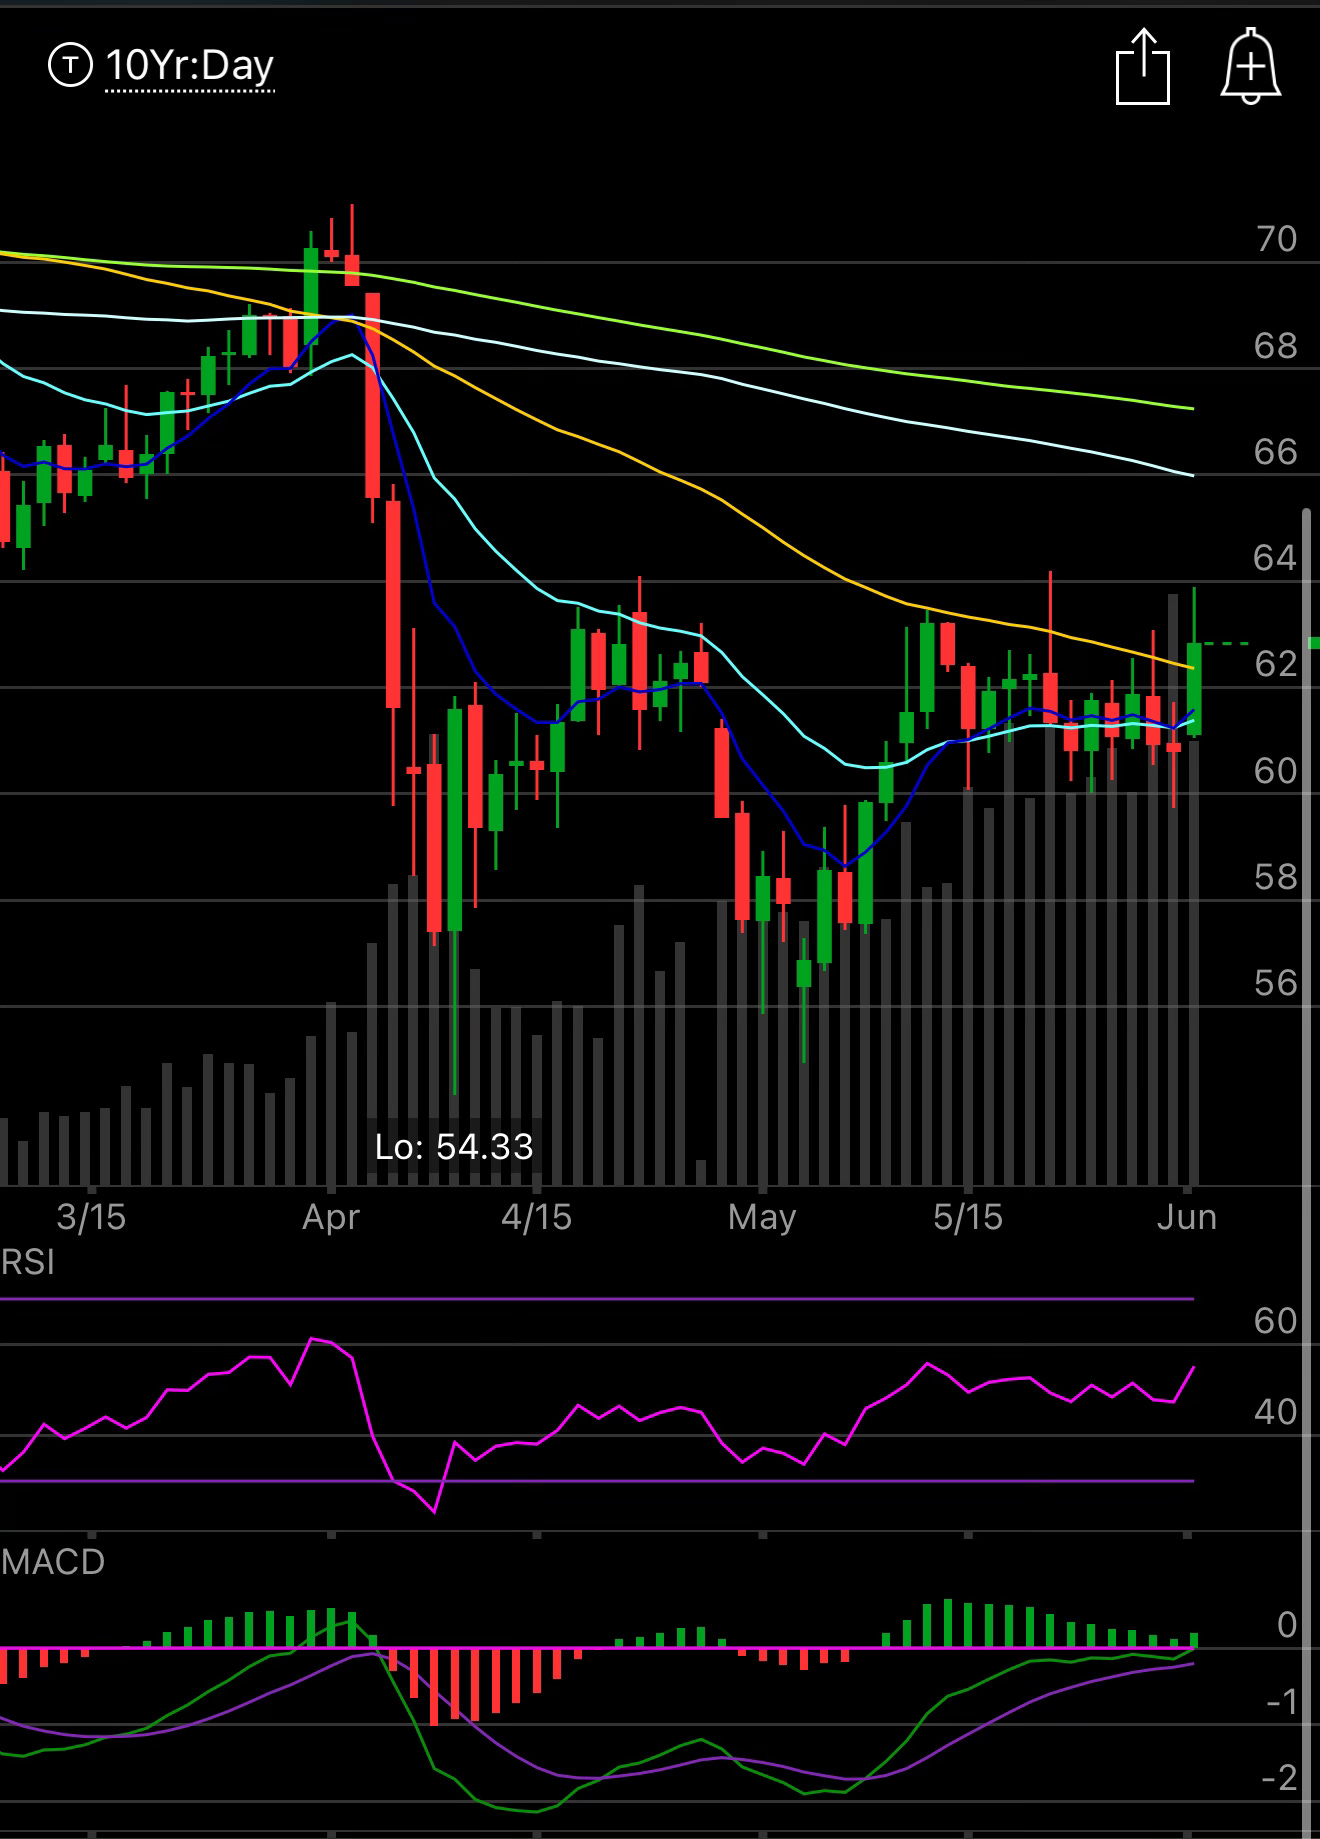The width and height of the screenshot is (1320, 1839).
Task: Select the Apr date axis label
Action: click(x=331, y=1217)
